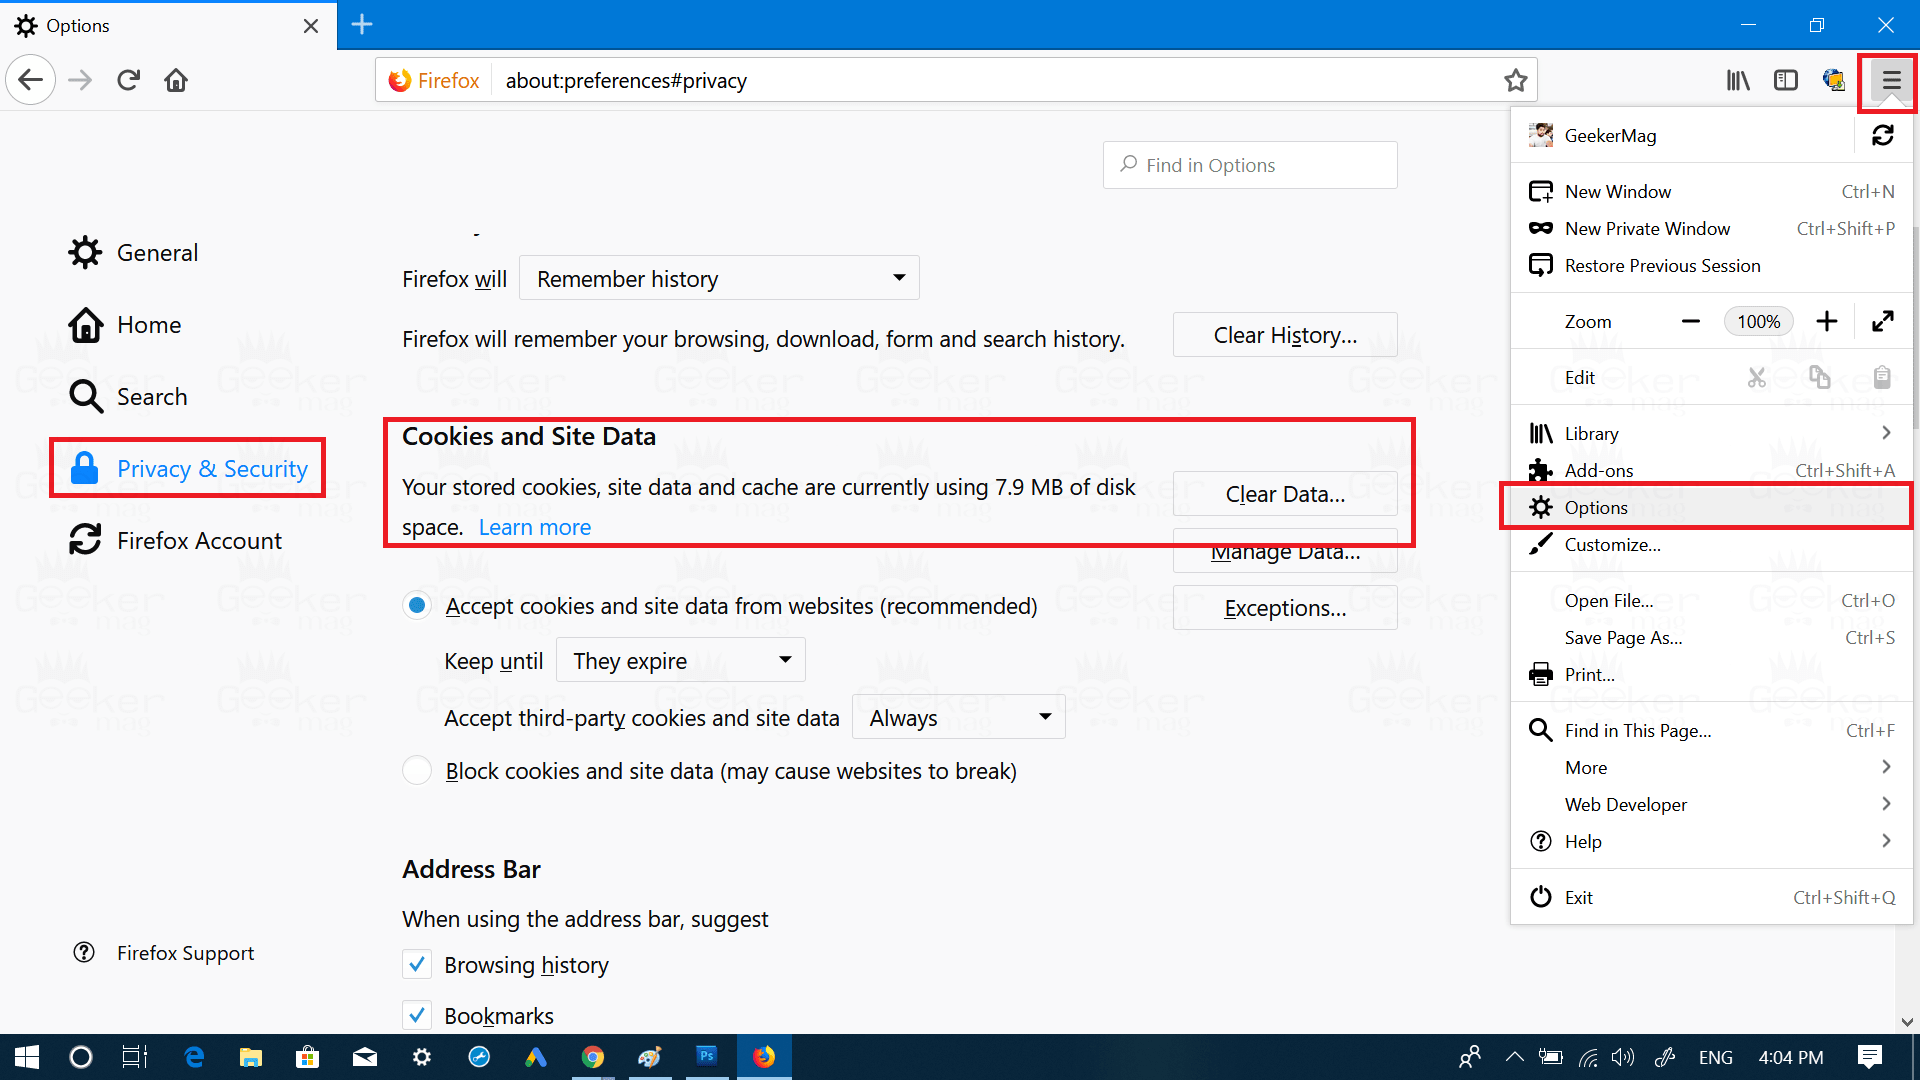Zoom out with the minus icon

point(1691,321)
